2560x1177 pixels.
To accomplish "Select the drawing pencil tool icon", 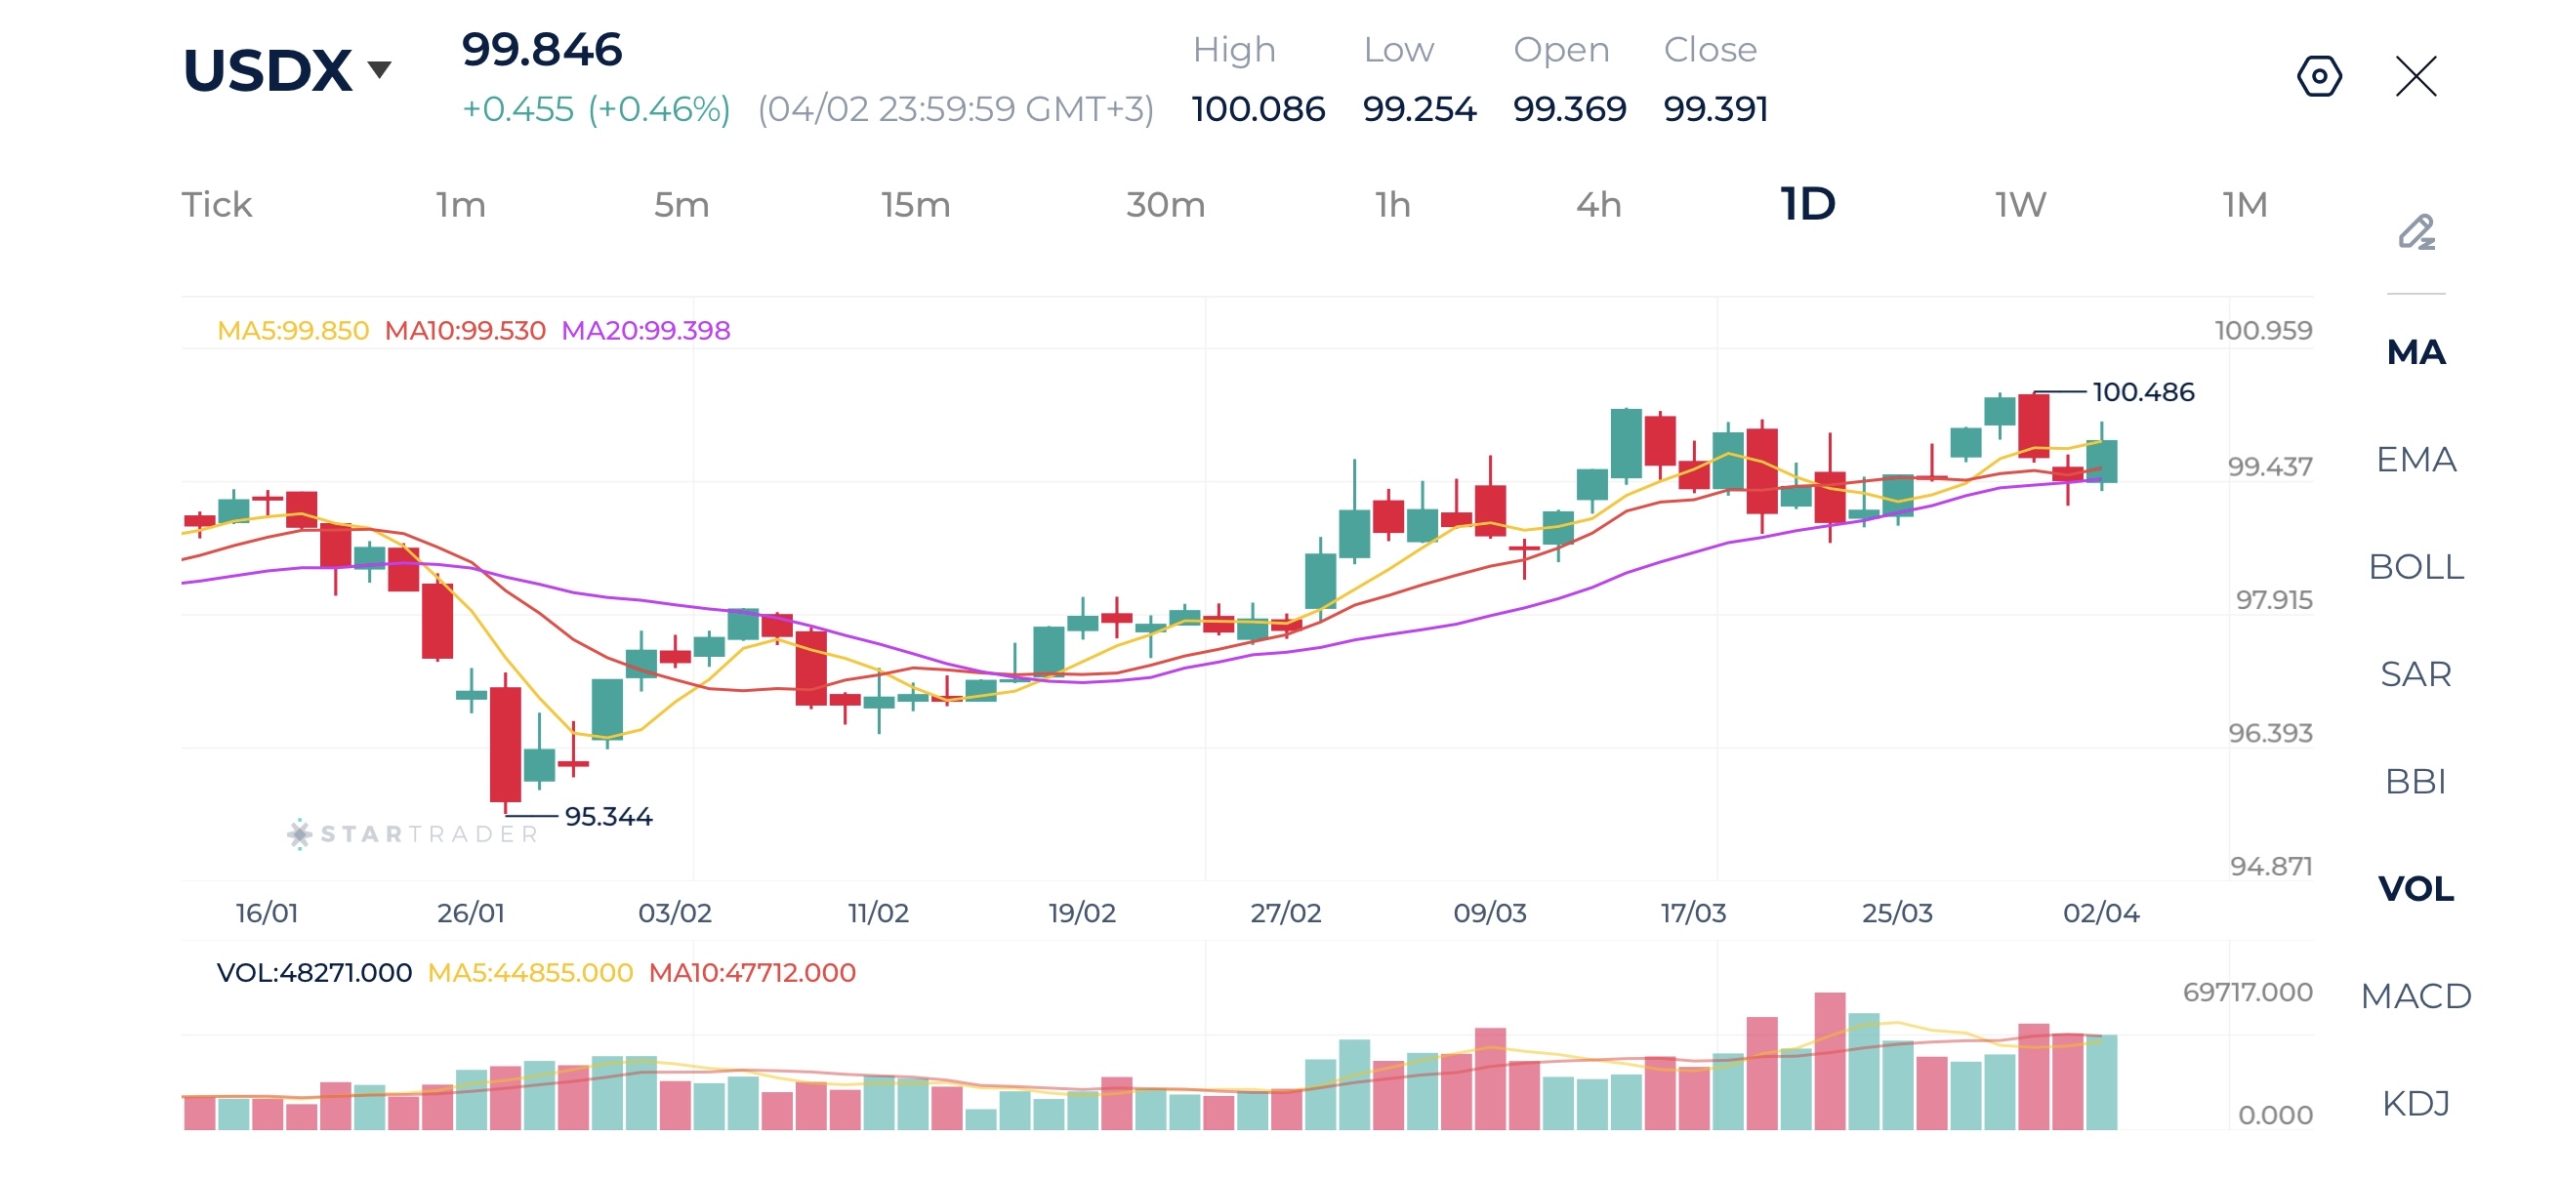I will coord(2416,232).
